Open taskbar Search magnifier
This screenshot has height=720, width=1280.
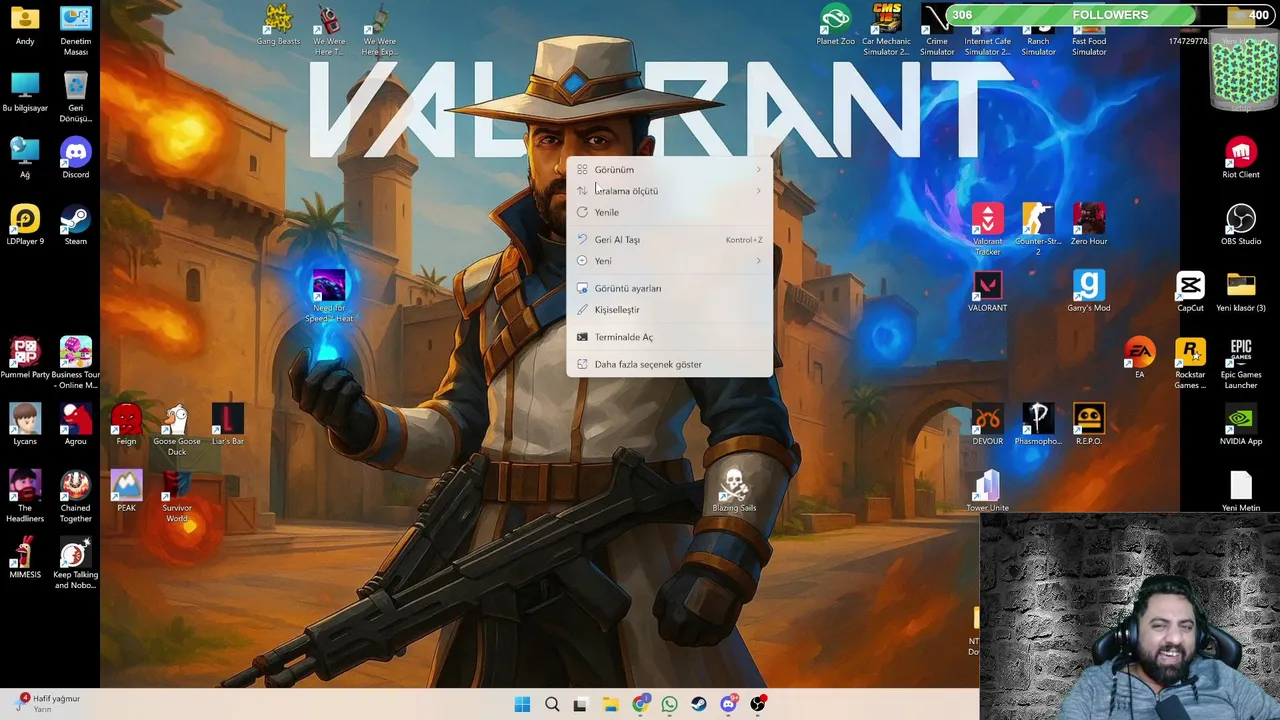coord(552,704)
